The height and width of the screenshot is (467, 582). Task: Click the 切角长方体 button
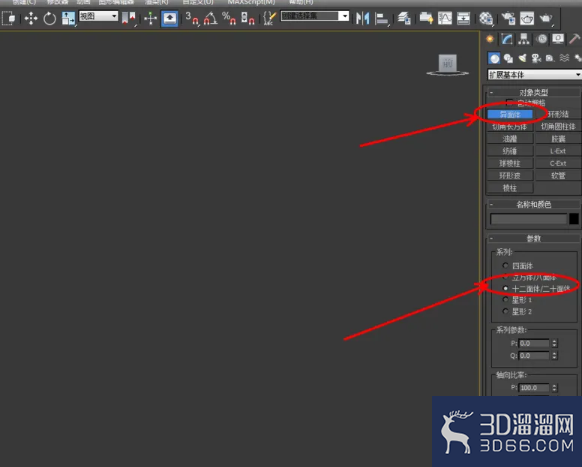510,127
